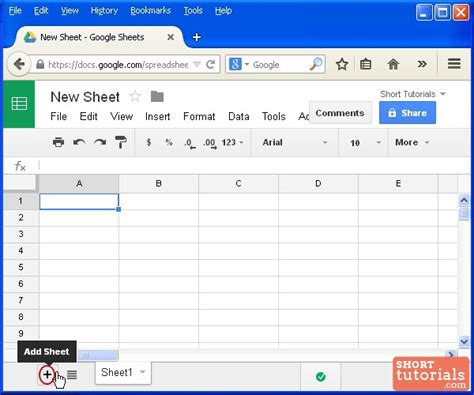This screenshot has width=474, height=395.
Task: Bookmark this page with star icon
Action: coord(342,64)
